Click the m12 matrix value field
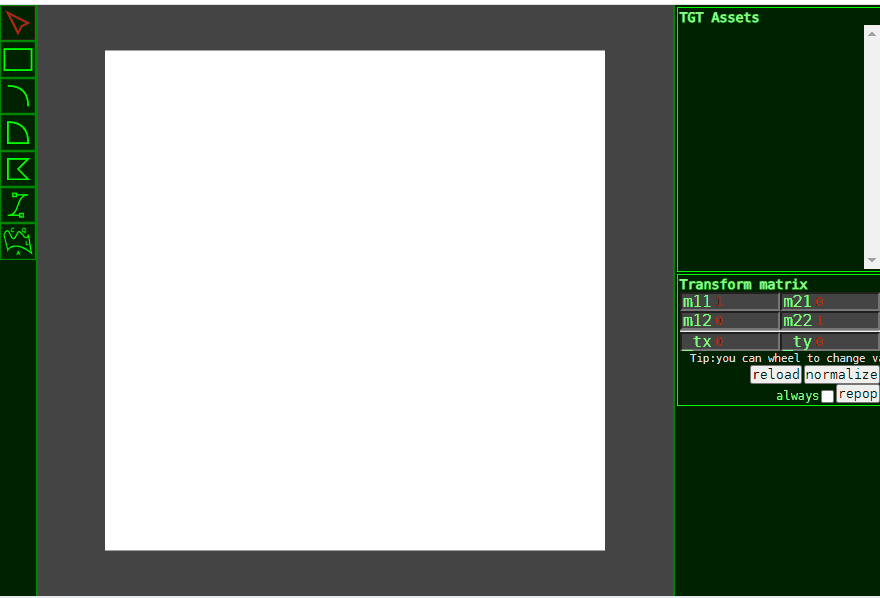 730,321
